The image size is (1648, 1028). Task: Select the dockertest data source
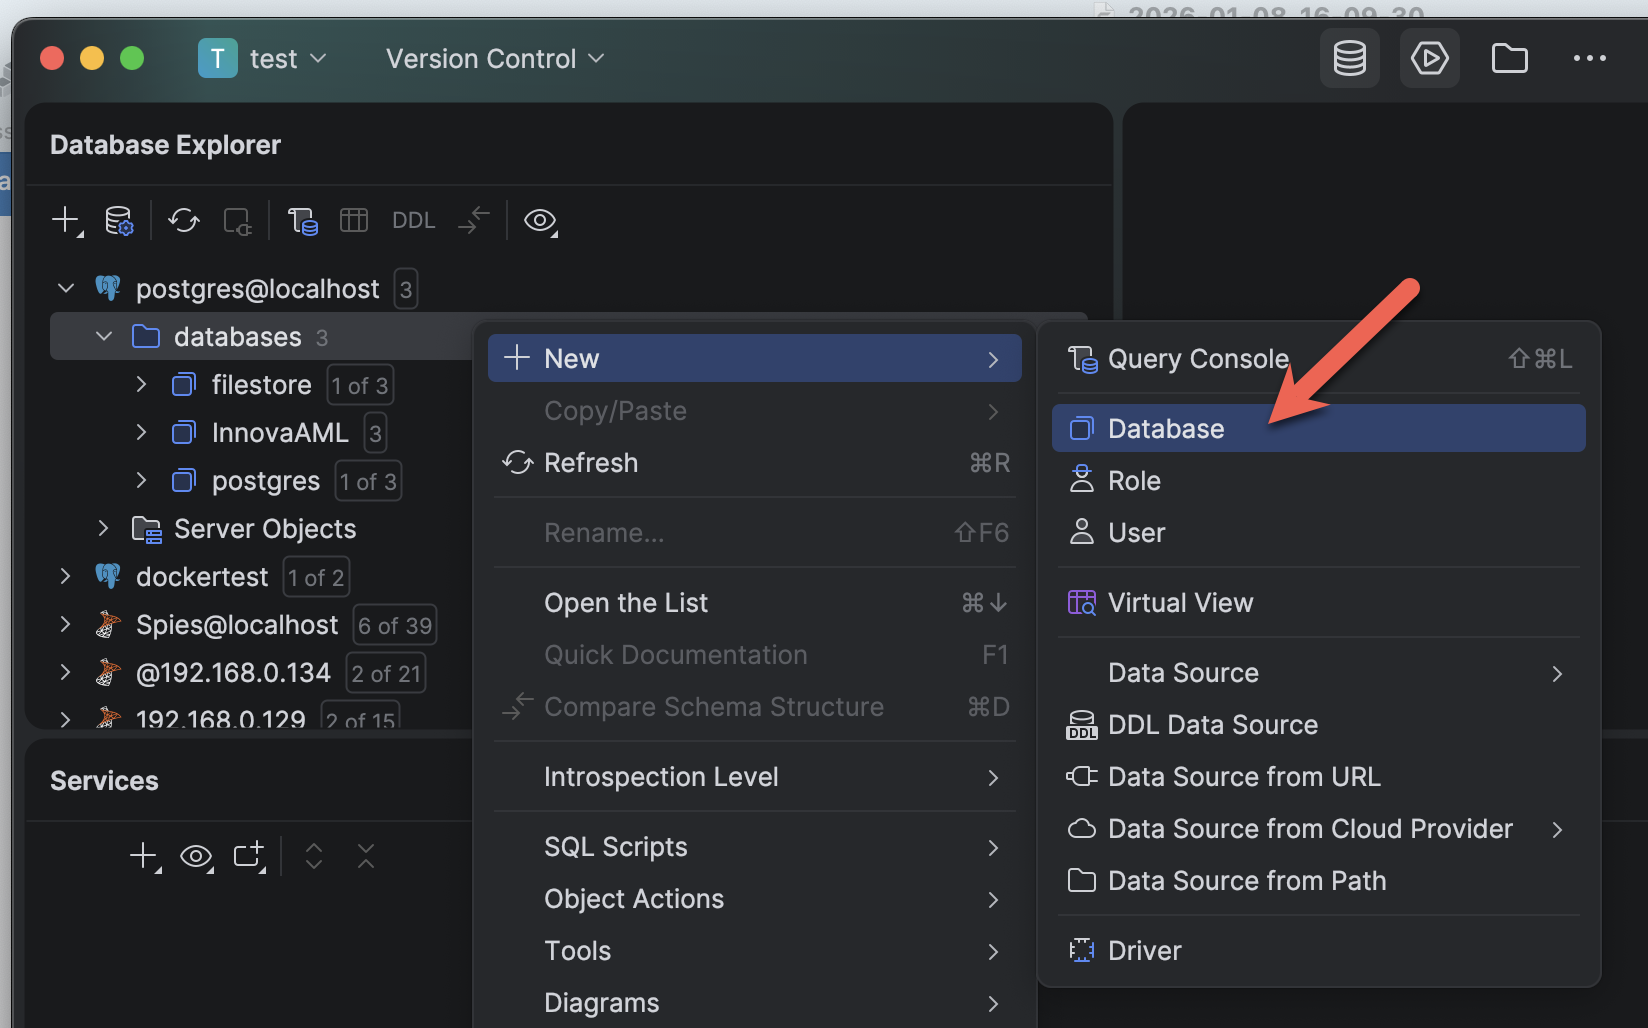pyautogui.click(x=202, y=577)
